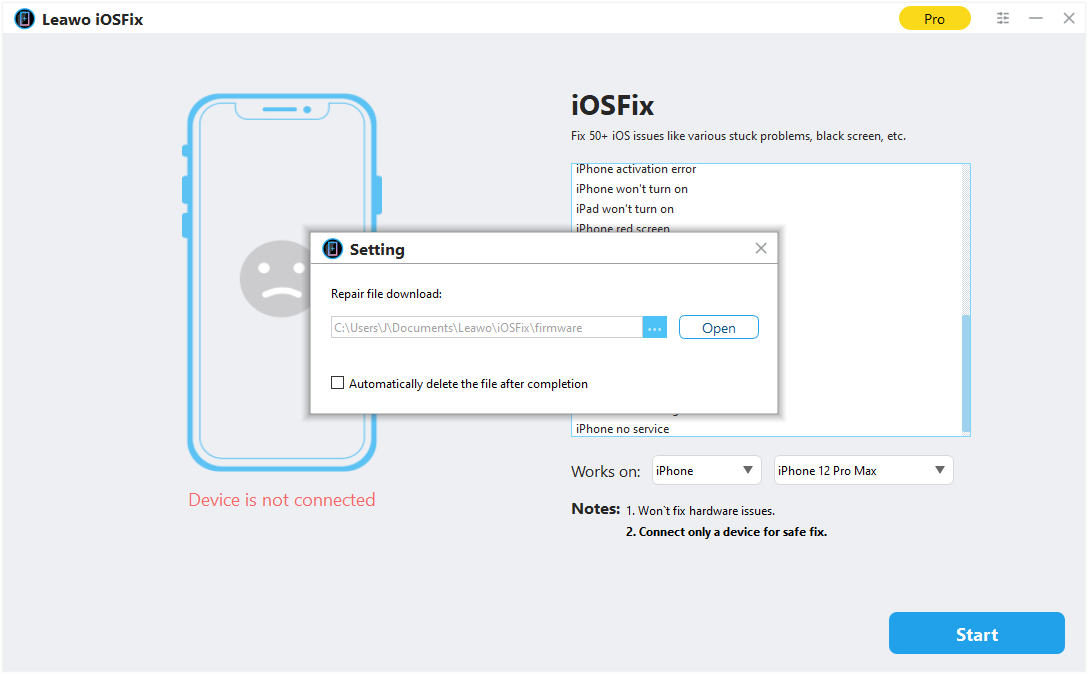The width and height of the screenshot is (1088, 674).
Task: Expand the iPhone device type dropdown
Action: (x=706, y=471)
